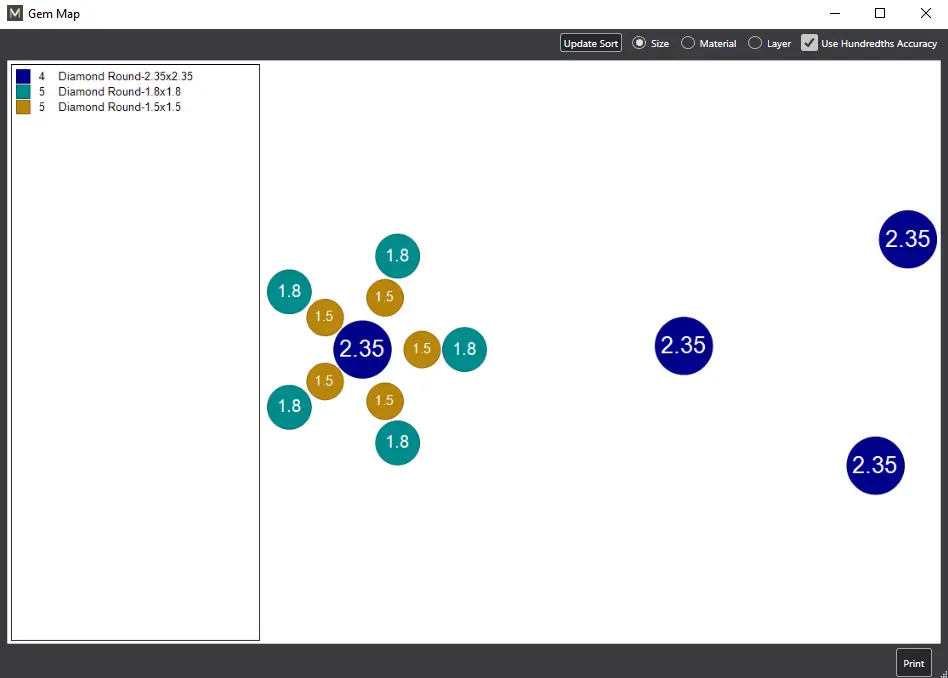Click the 2.35 gem at far top right
This screenshot has width=948, height=678.
point(907,239)
